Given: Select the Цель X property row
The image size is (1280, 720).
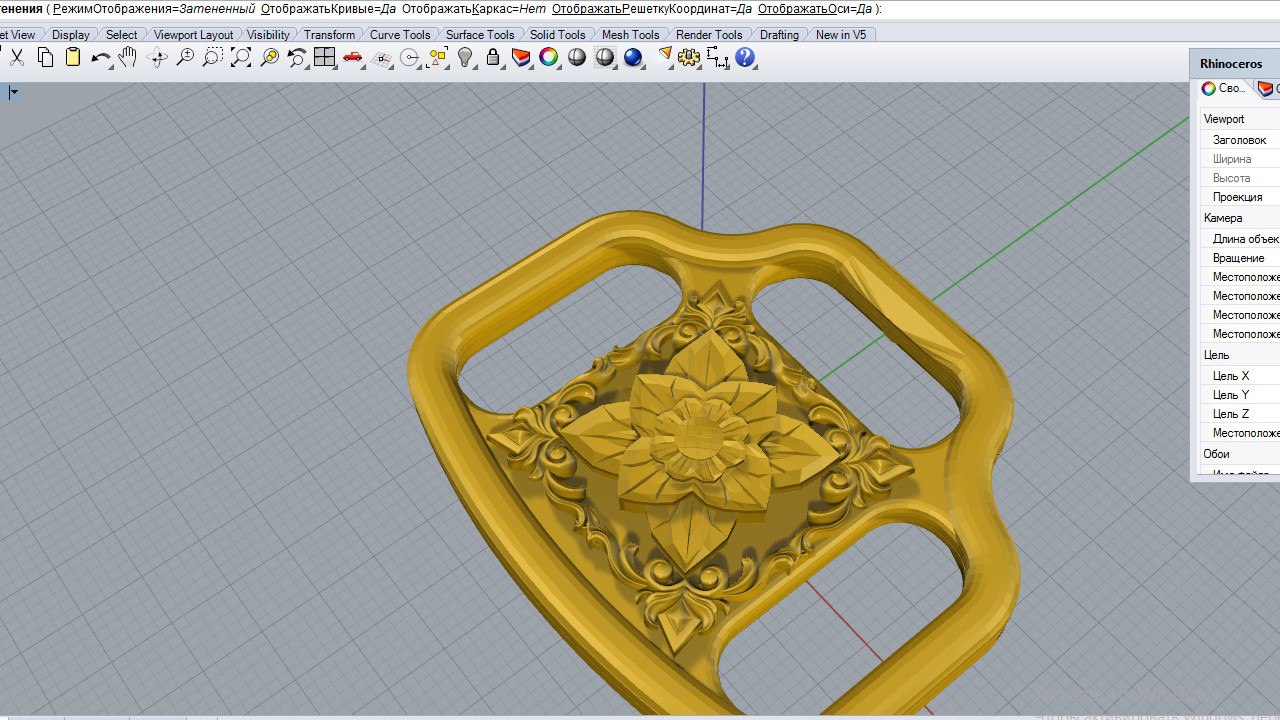Looking at the screenshot, I should pyautogui.click(x=1231, y=376).
